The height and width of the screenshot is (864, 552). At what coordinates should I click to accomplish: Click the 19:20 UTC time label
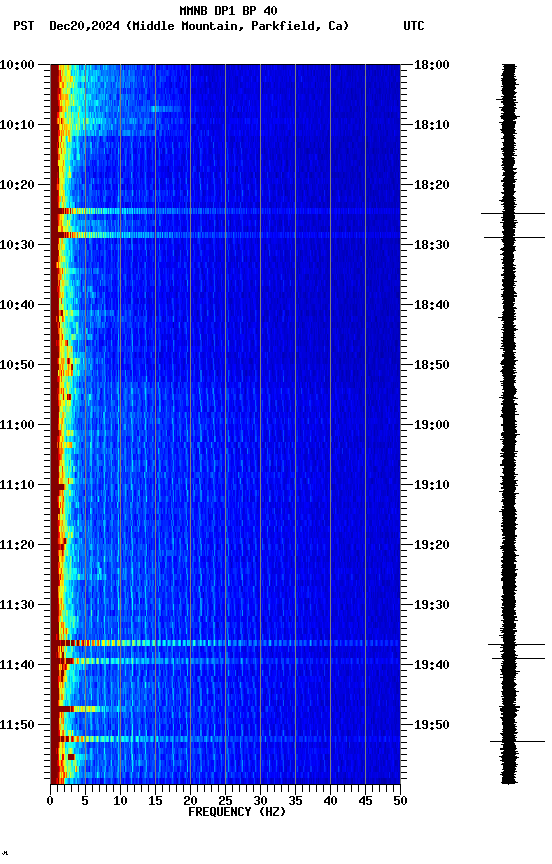pyautogui.click(x=432, y=546)
